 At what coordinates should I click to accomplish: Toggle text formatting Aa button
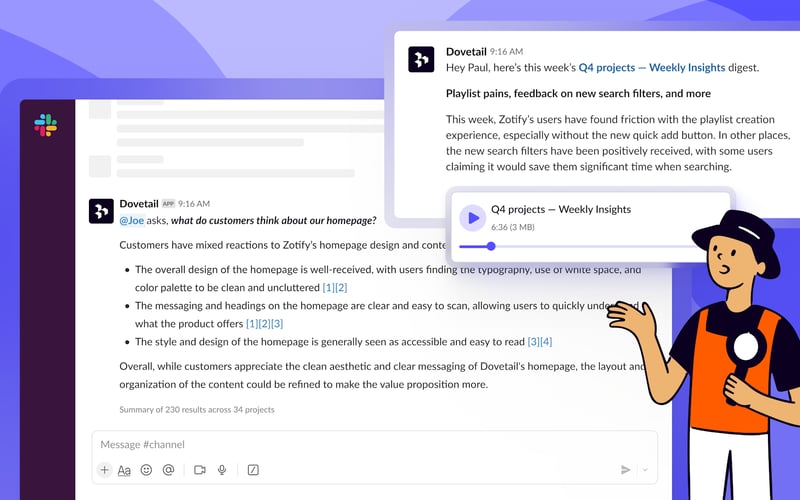click(124, 470)
